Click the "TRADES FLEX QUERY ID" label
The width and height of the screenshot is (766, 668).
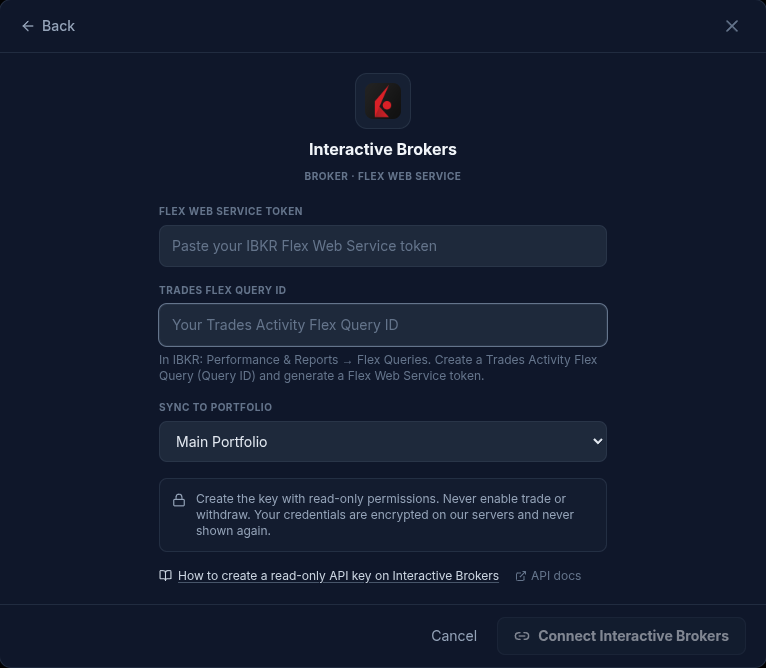(x=222, y=290)
